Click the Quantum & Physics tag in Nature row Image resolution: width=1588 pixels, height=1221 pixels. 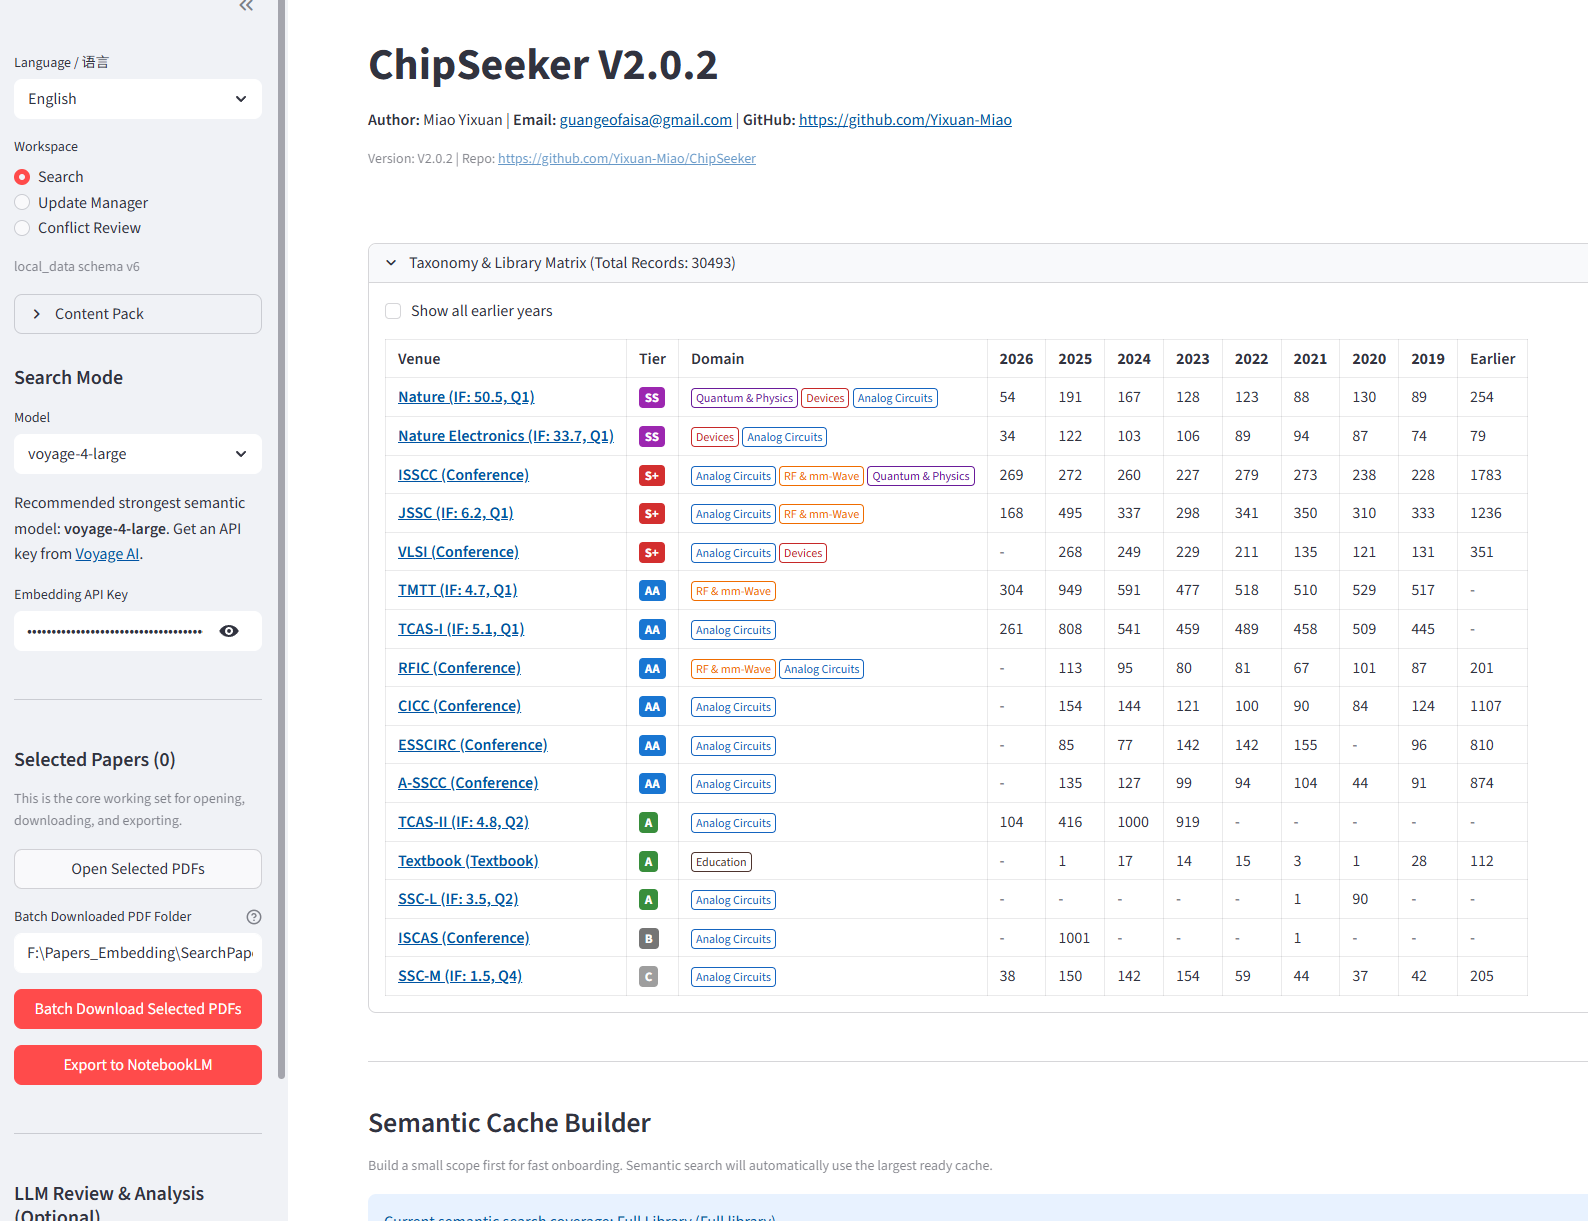(744, 398)
